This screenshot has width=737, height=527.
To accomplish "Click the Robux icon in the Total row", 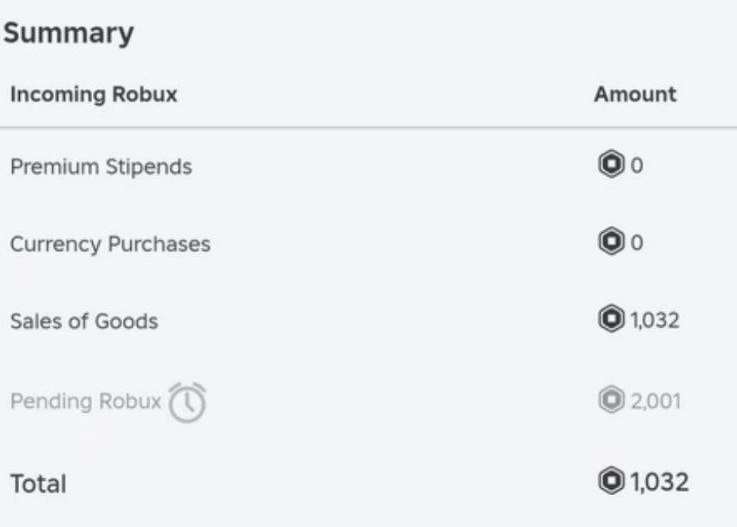I will tap(611, 480).
